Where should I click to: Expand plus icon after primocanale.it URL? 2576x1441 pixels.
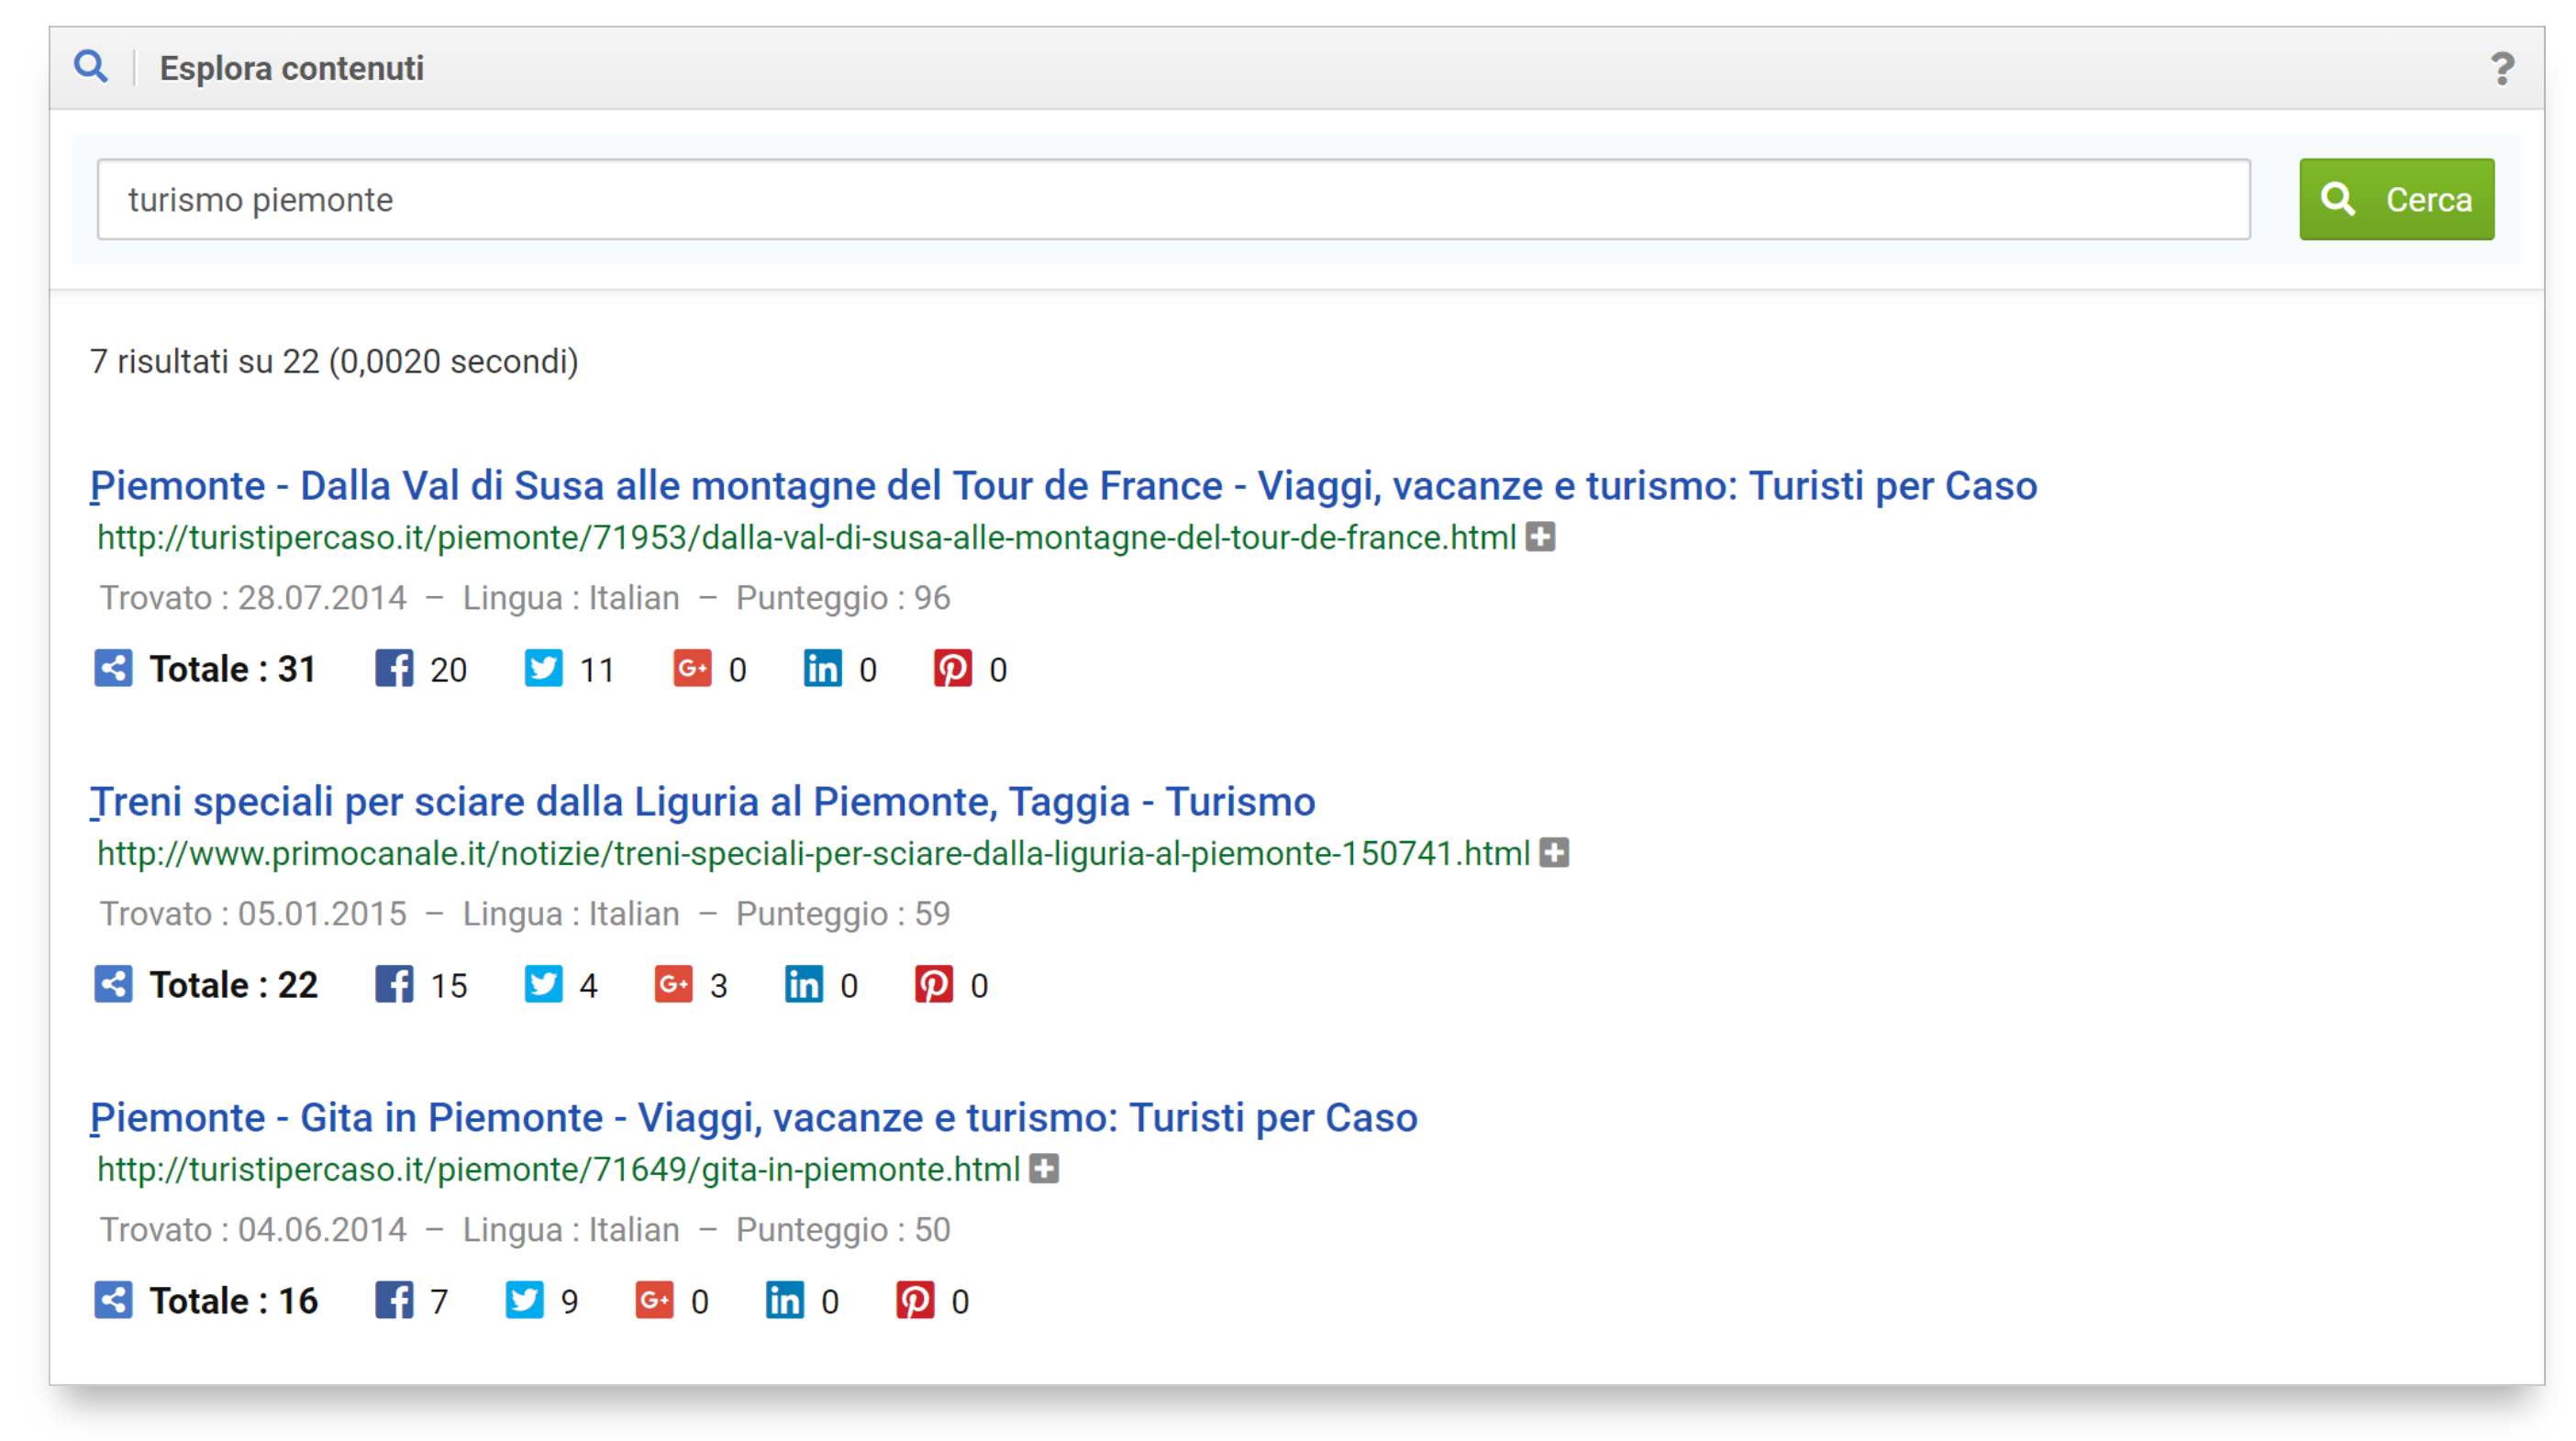pyautogui.click(x=1554, y=853)
